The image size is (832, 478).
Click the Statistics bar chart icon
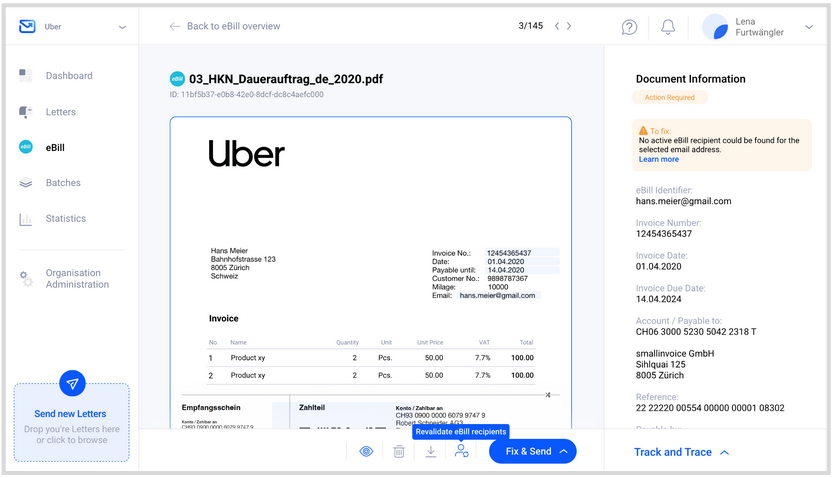(25, 219)
